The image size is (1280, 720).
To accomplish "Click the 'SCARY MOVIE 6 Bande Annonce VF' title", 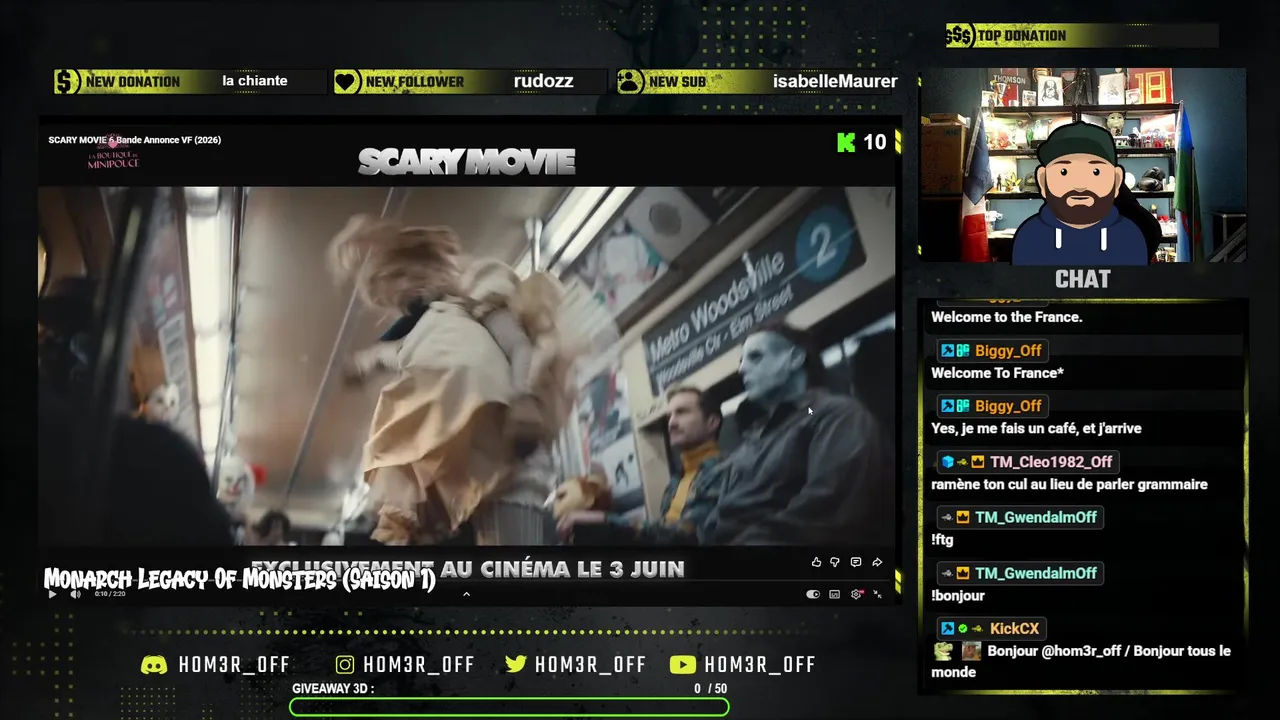I will coord(135,140).
